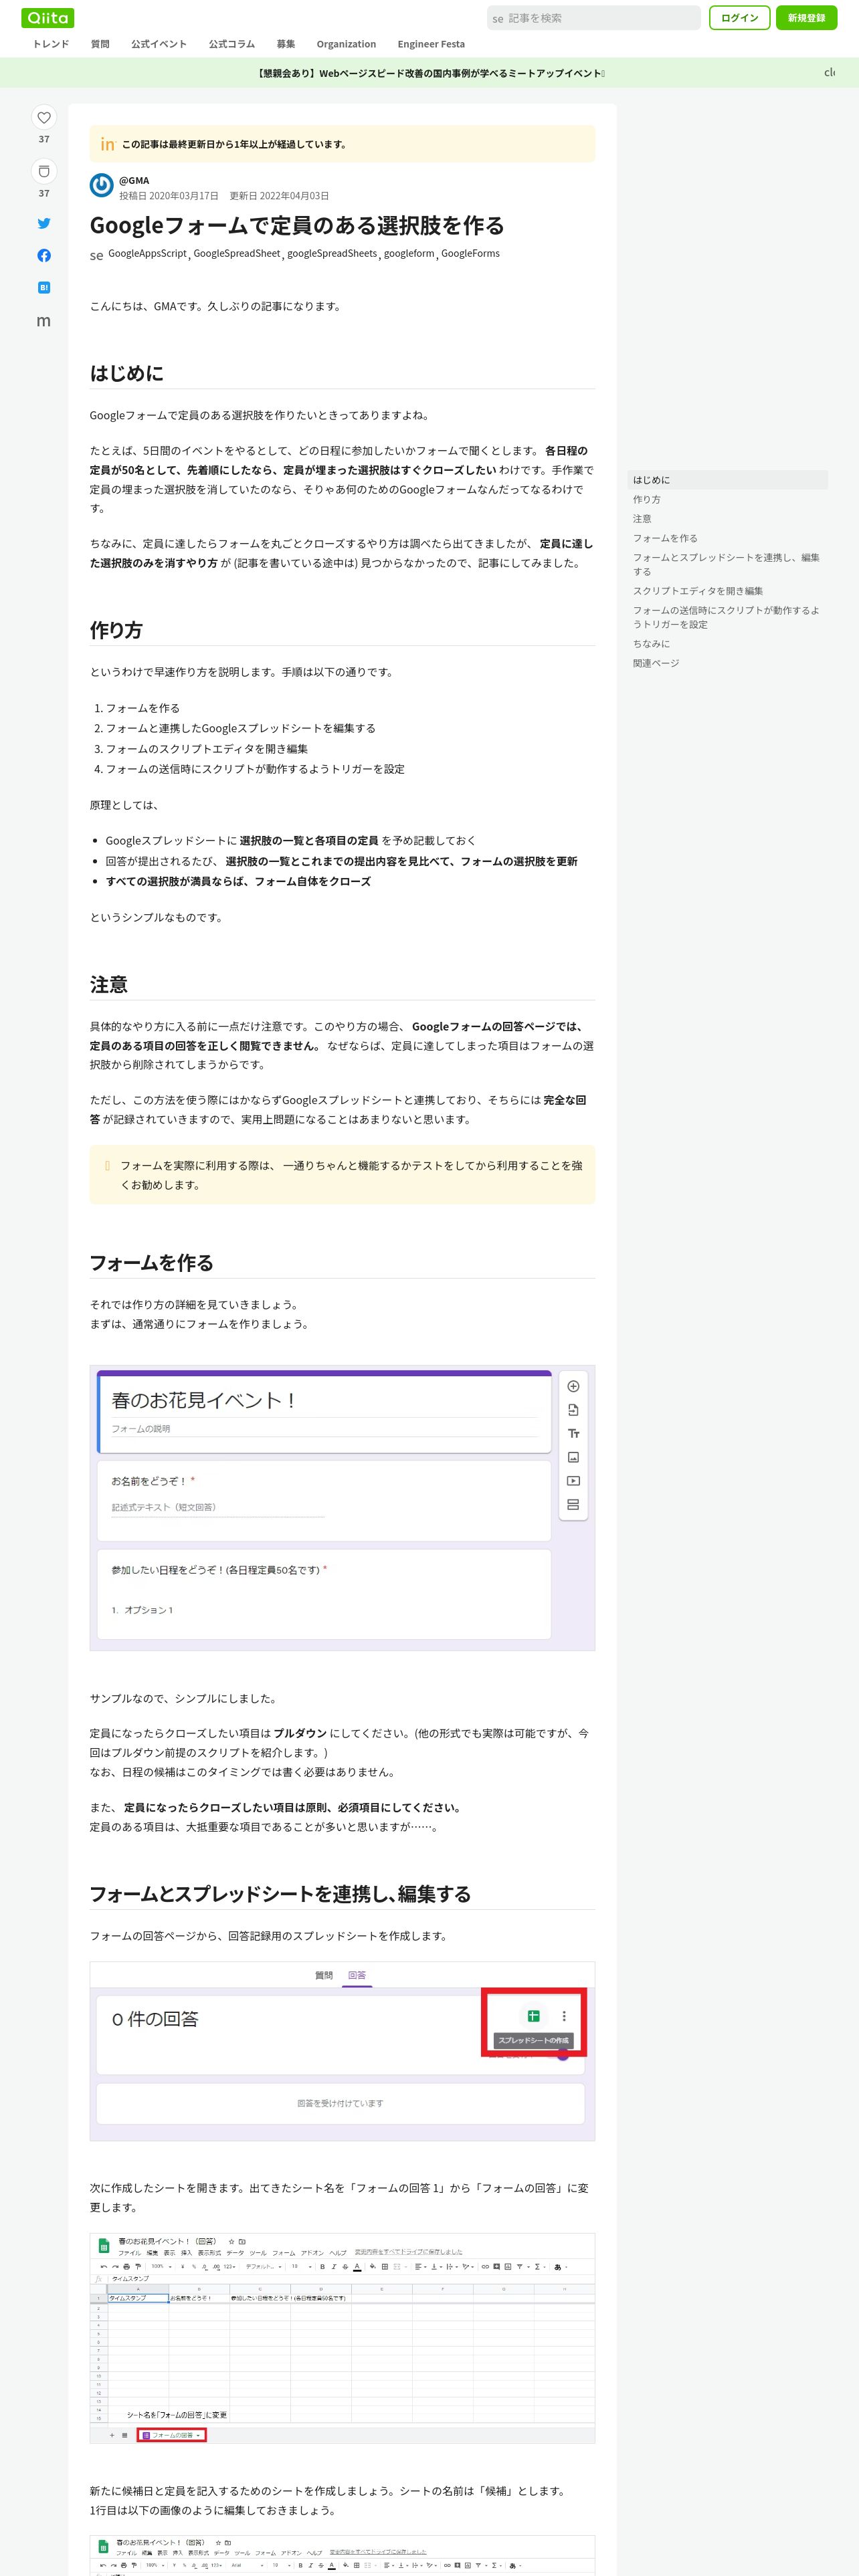Image resolution: width=859 pixels, height=2576 pixels.
Task: Share on Hatena Bookmark icon
Action: pos(44,288)
